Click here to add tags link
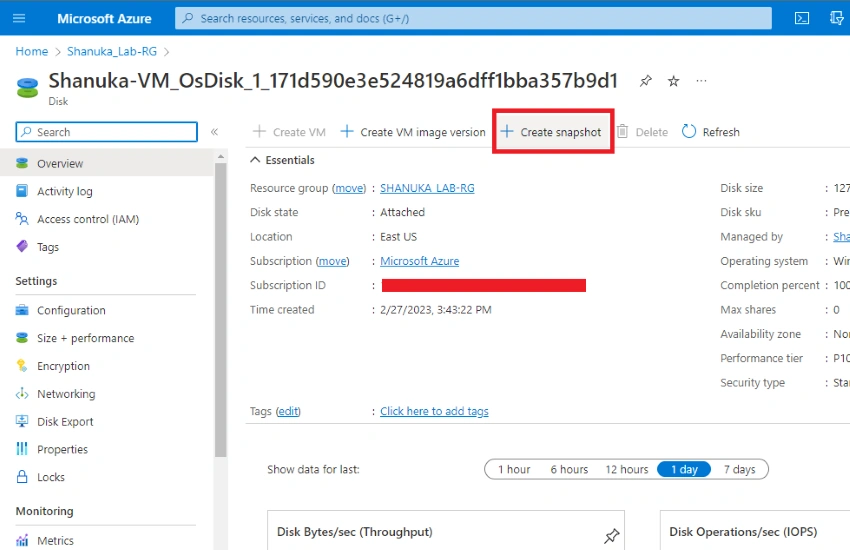Viewport: 850px width, 550px height. tap(434, 411)
